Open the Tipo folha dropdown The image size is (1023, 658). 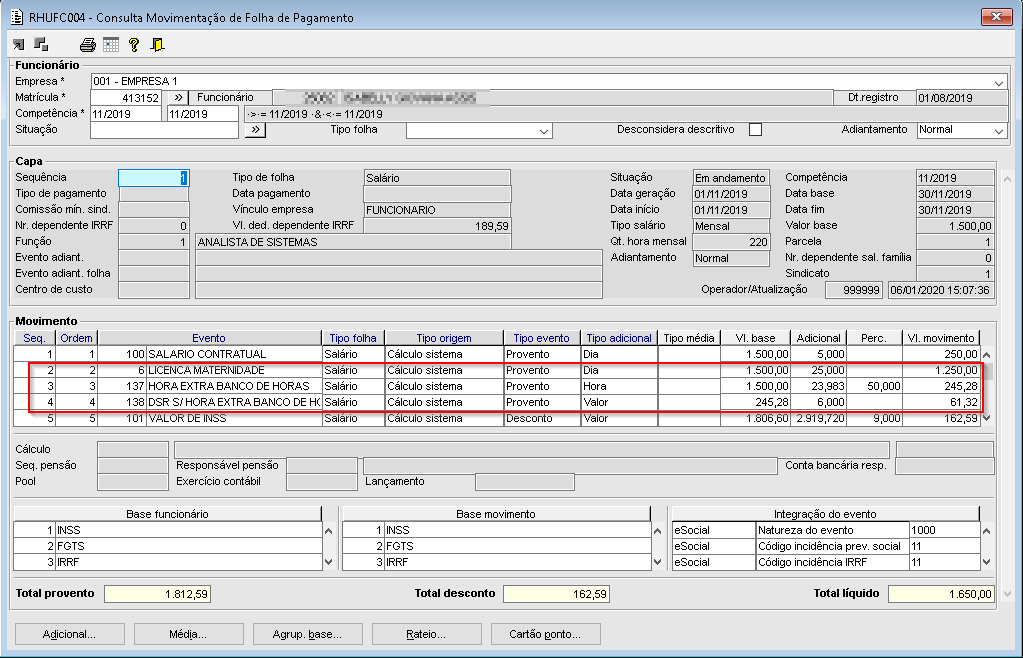point(544,131)
